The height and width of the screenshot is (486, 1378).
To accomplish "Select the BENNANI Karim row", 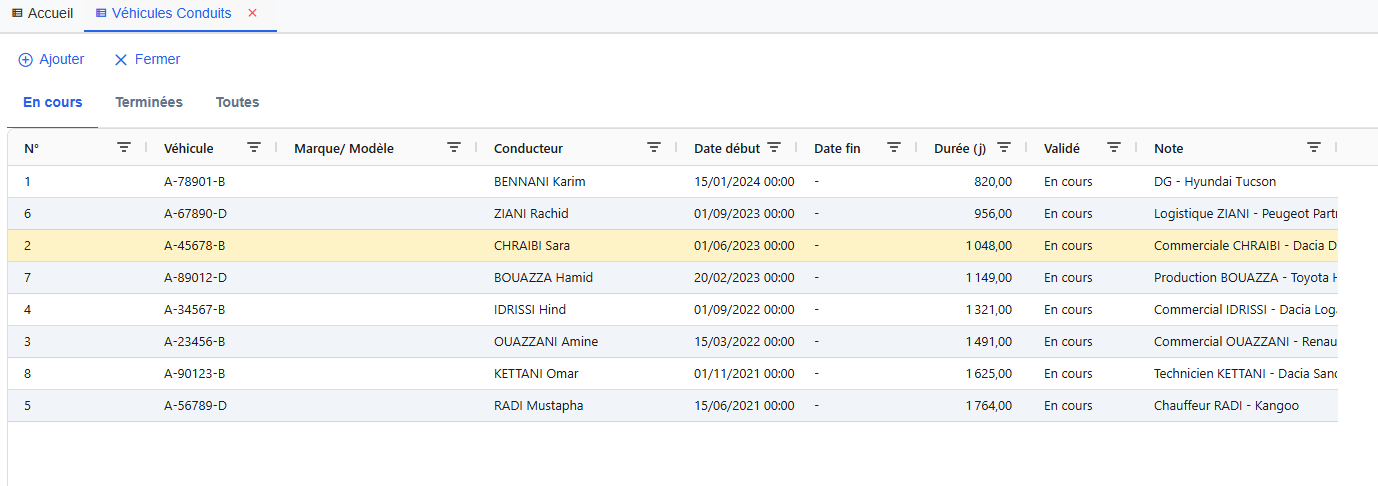I will [x=539, y=182].
